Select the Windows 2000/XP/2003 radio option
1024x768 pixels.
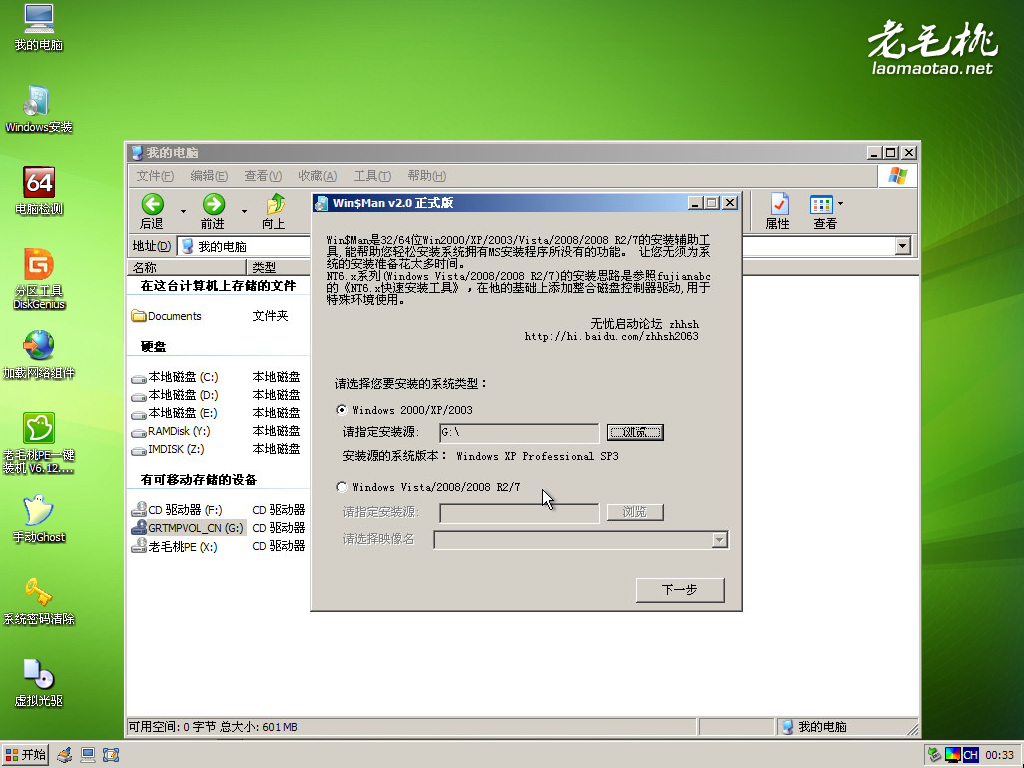pos(342,410)
